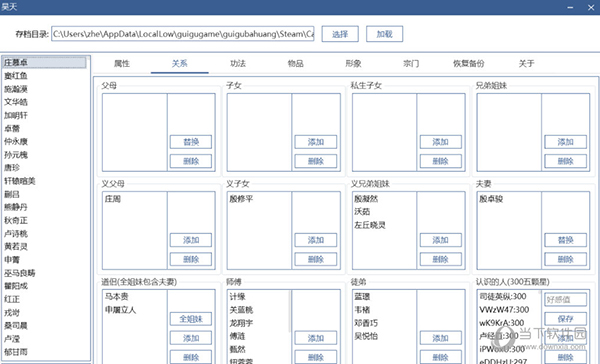Click 添加 in the 义子女 group
Image resolution: width=600 pixels, height=364 pixels.
[316, 240]
